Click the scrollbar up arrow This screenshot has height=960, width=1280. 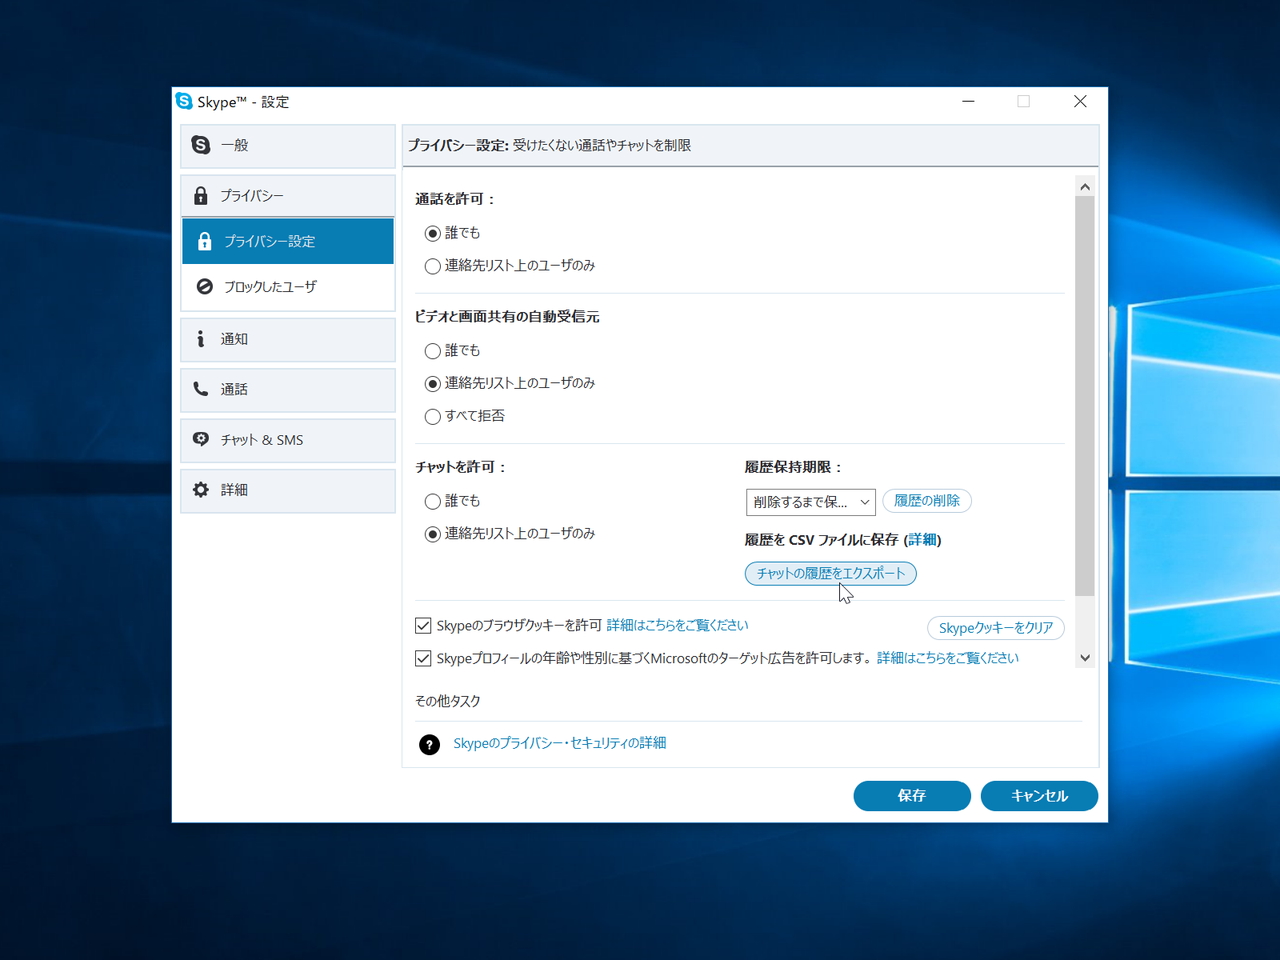click(x=1084, y=186)
